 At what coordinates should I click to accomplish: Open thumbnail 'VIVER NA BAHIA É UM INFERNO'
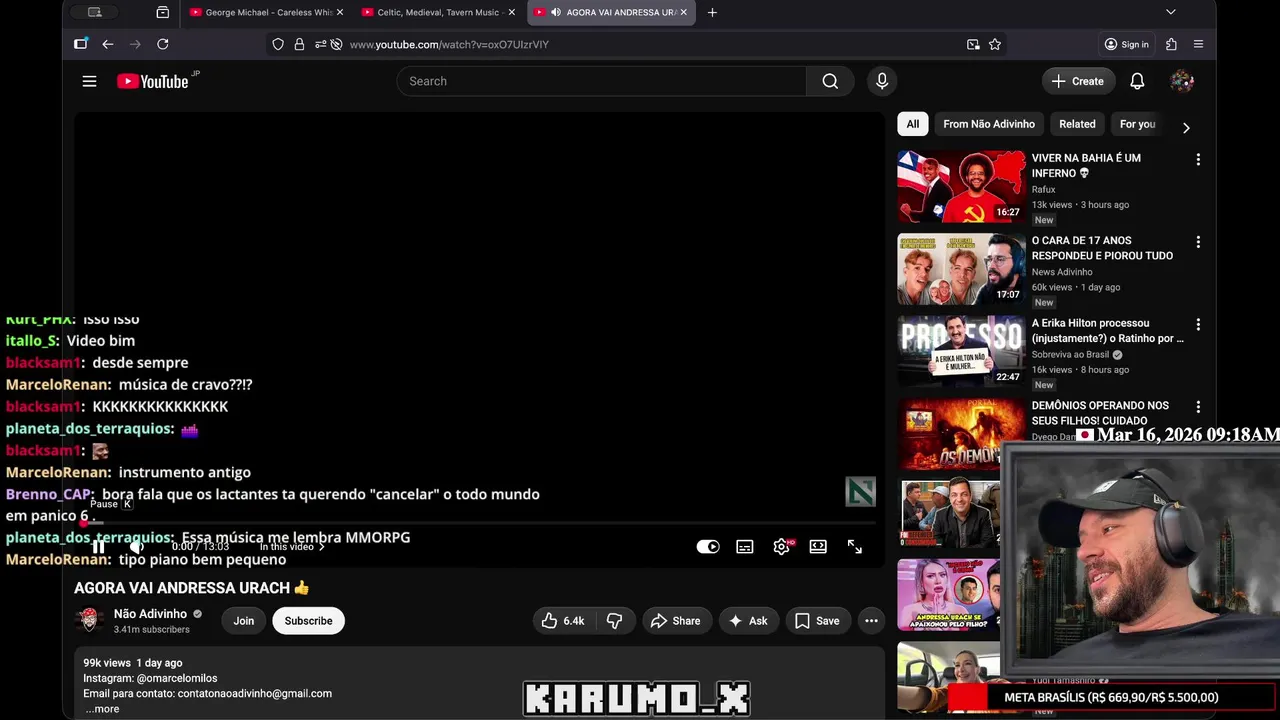[961, 186]
